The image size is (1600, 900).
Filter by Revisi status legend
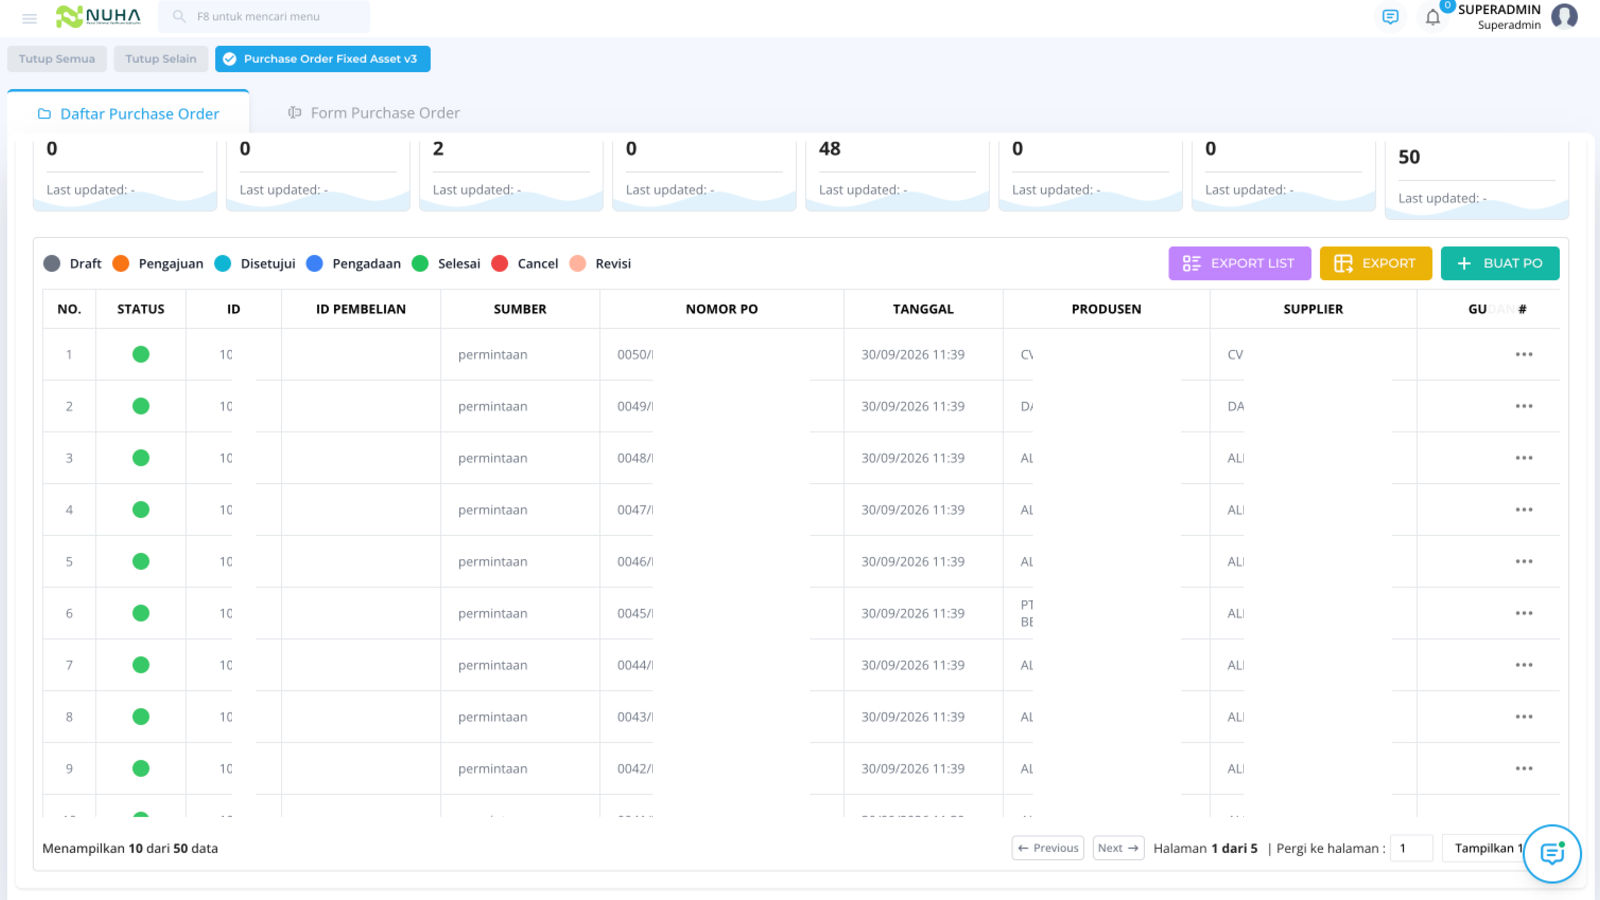click(x=600, y=264)
